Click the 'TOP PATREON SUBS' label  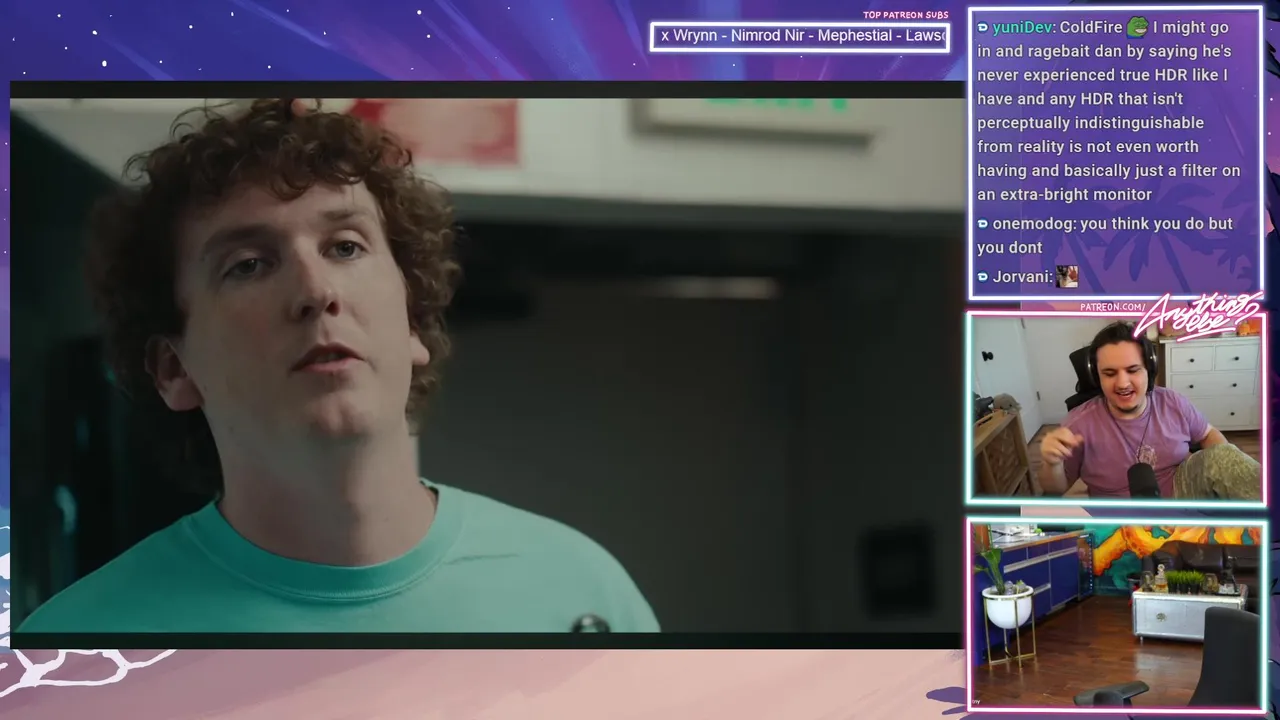[x=905, y=15]
